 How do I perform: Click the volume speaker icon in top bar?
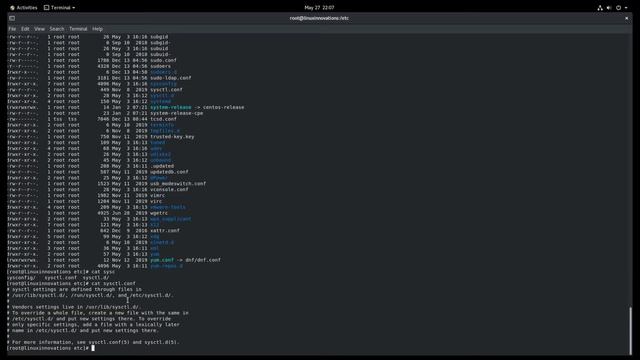coord(609,7)
